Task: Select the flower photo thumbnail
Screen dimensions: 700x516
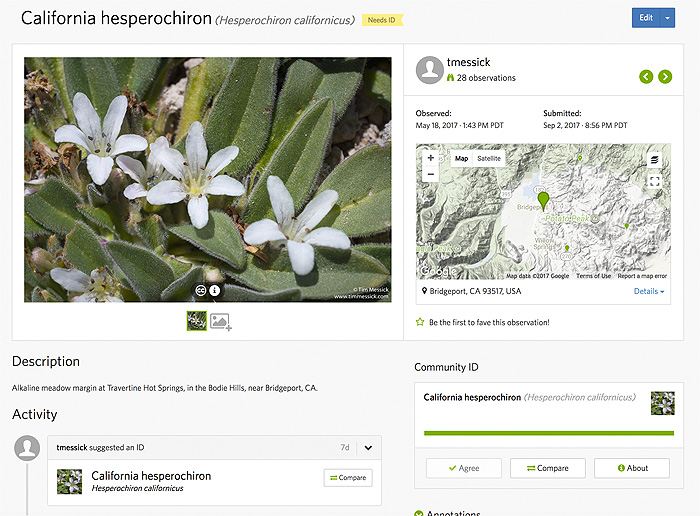Action: (197, 321)
